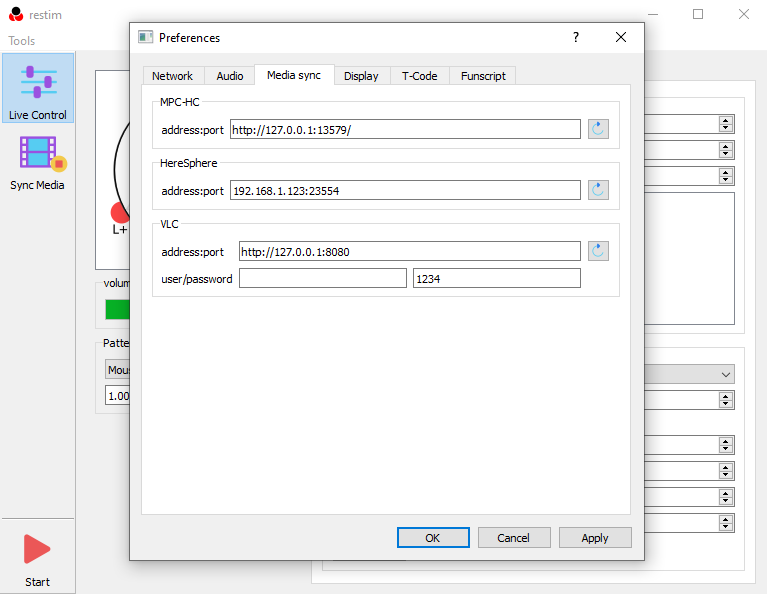The width and height of the screenshot is (767, 594).
Task: Expand the dropdown on the right panel
Action: coord(726,374)
